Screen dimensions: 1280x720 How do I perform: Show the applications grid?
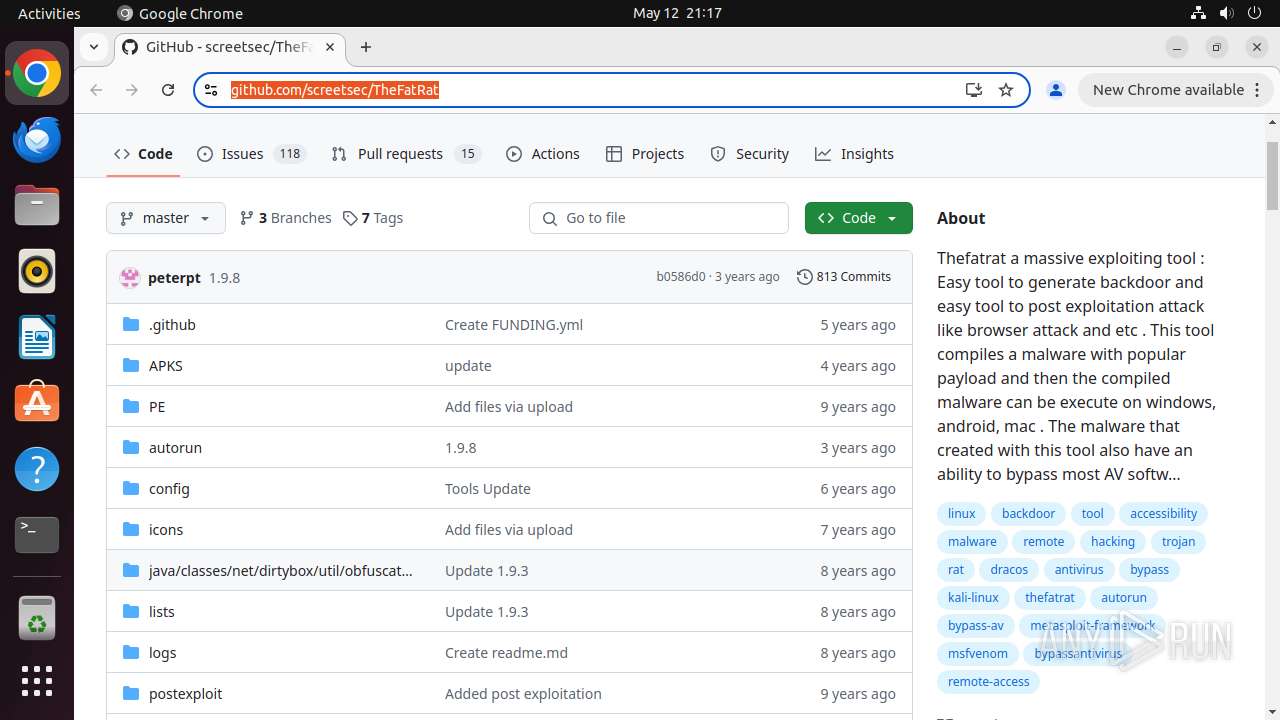37,681
